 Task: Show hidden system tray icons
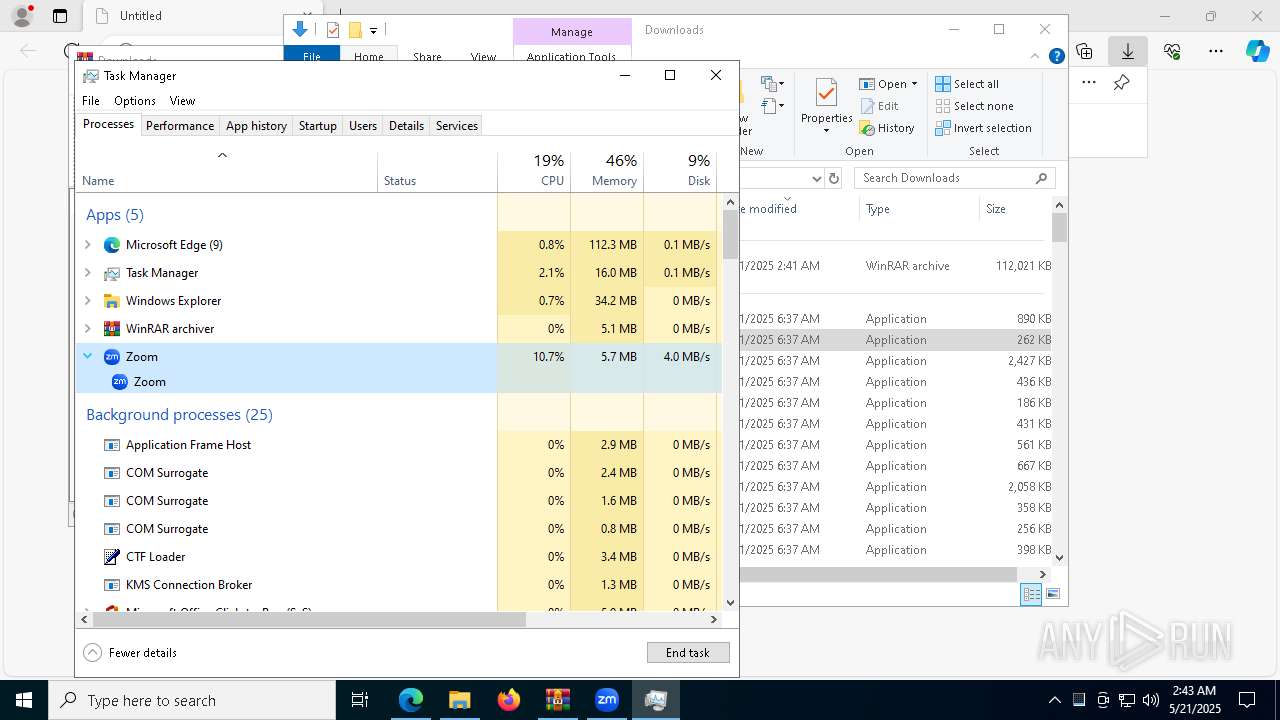tap(1054, 700)
